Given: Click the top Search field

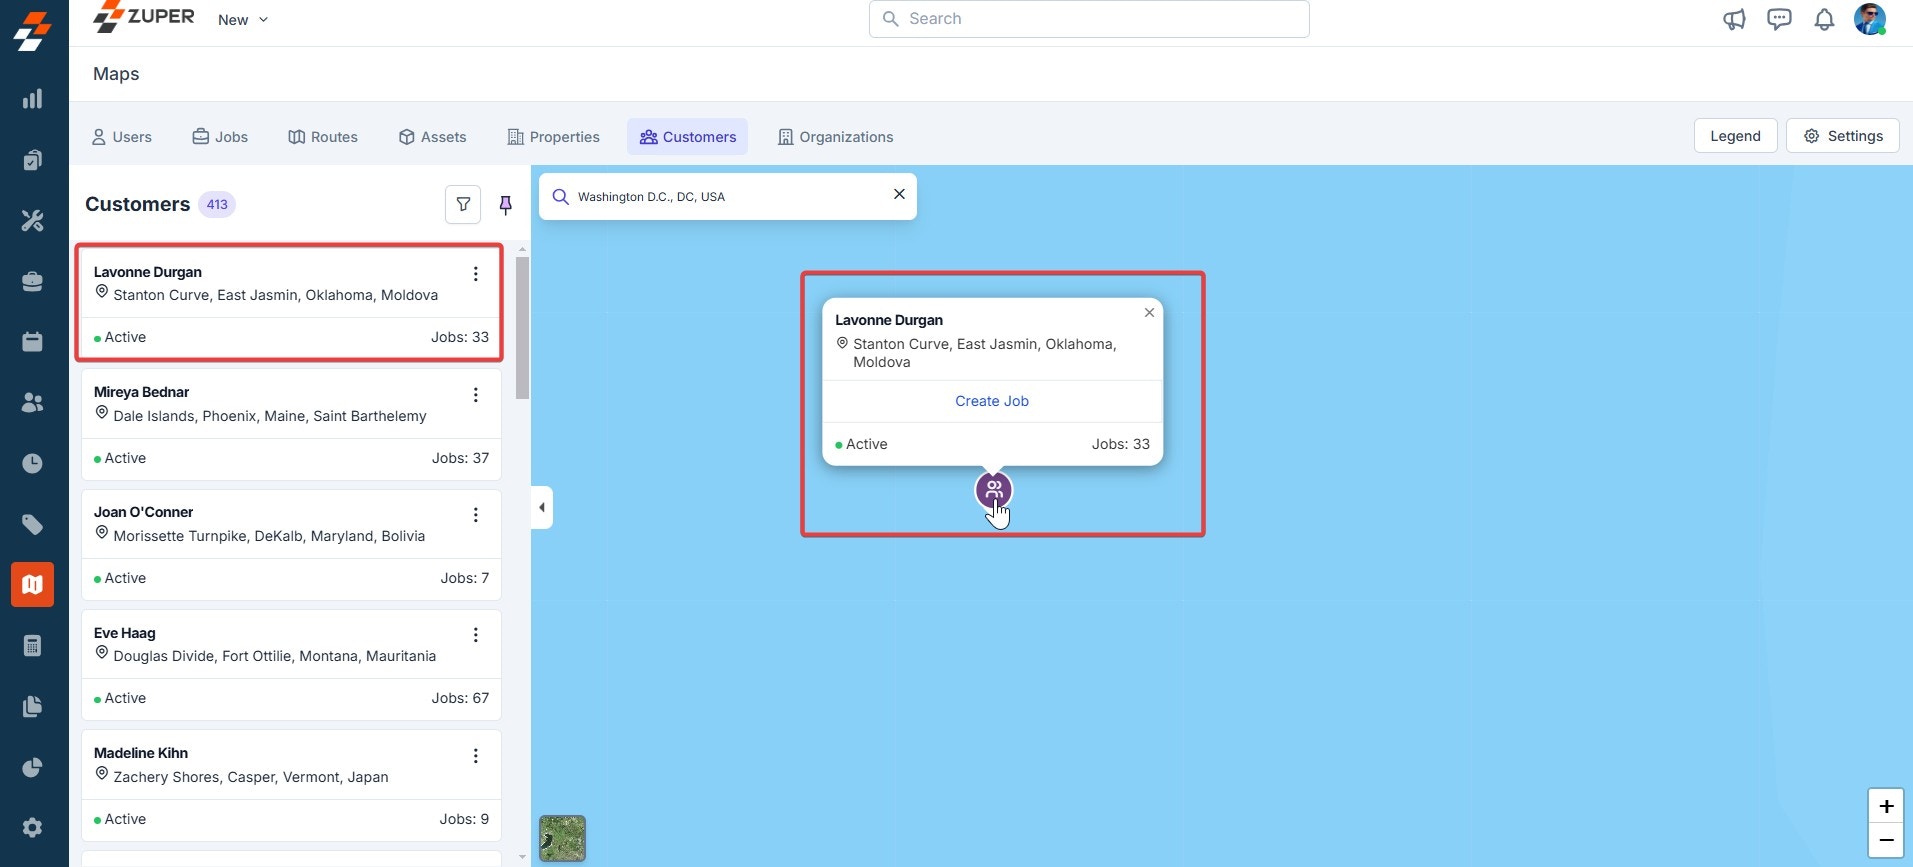Looking at the screenshot, I should (1089, 19).
